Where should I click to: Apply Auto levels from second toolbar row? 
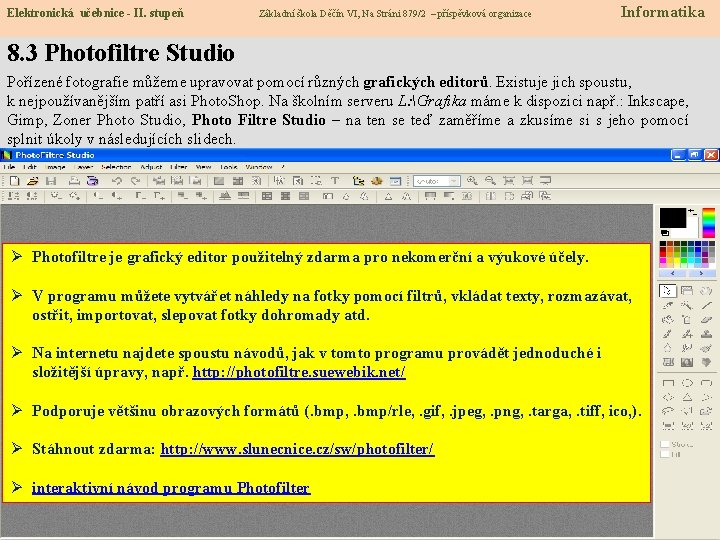coord(14,197)
